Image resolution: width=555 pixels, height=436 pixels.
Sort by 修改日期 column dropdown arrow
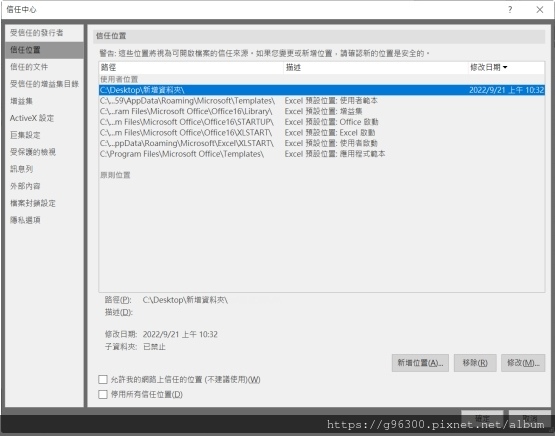[x=505, y=67]
